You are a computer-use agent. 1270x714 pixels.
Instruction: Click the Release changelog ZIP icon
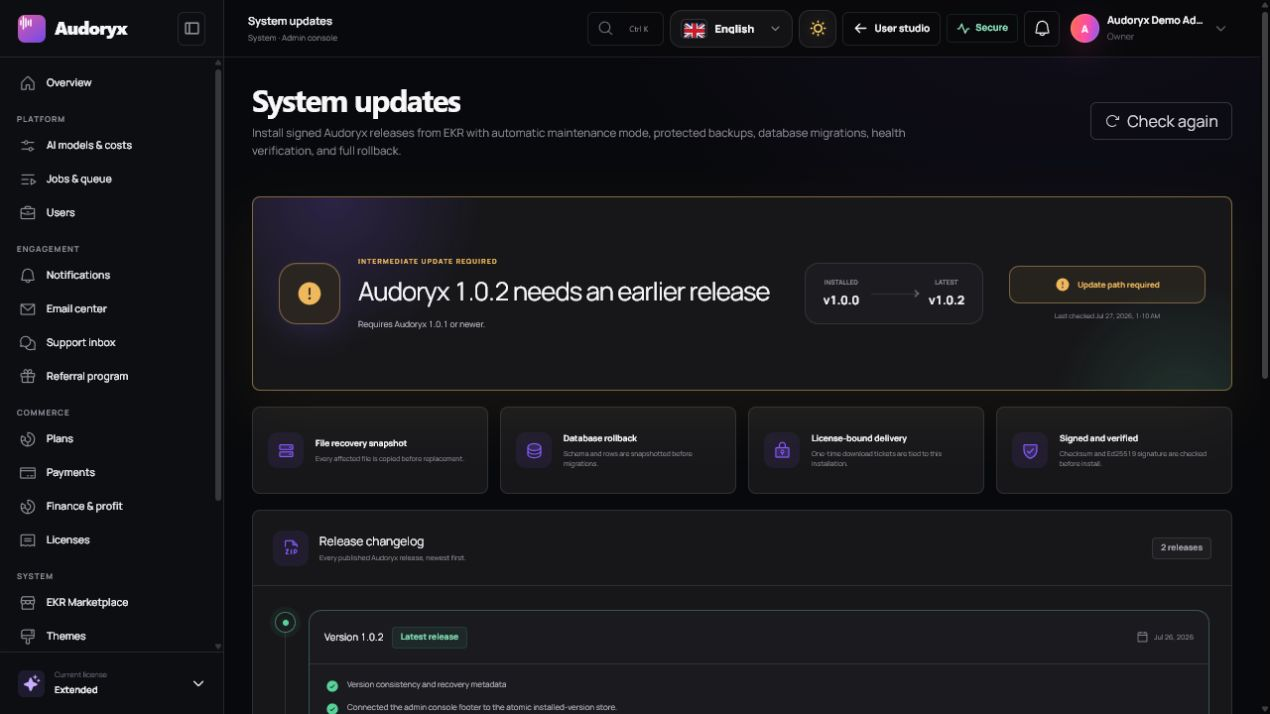pos(291,548)
